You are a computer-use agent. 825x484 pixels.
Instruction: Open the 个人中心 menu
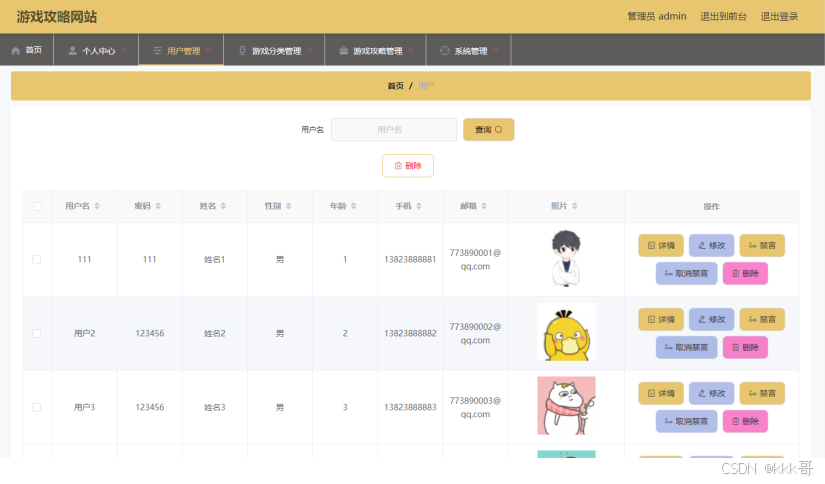click(x=96, y=50)
